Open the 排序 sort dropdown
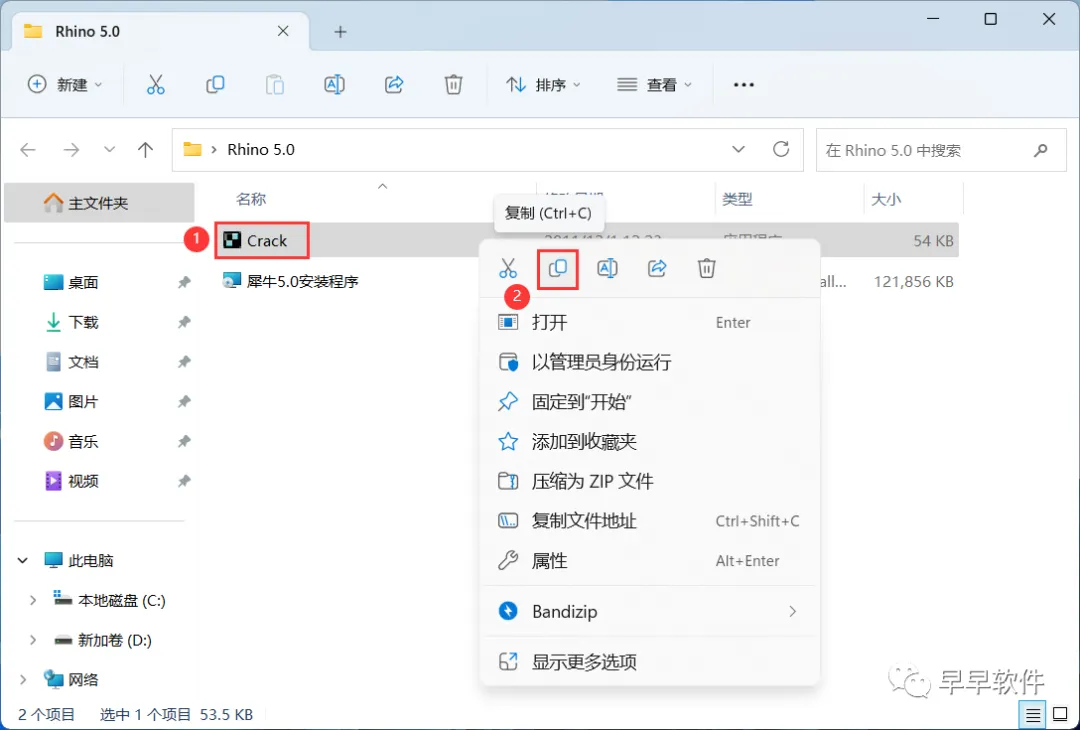This screenshot has height=730, width=1080. point(543,85)
